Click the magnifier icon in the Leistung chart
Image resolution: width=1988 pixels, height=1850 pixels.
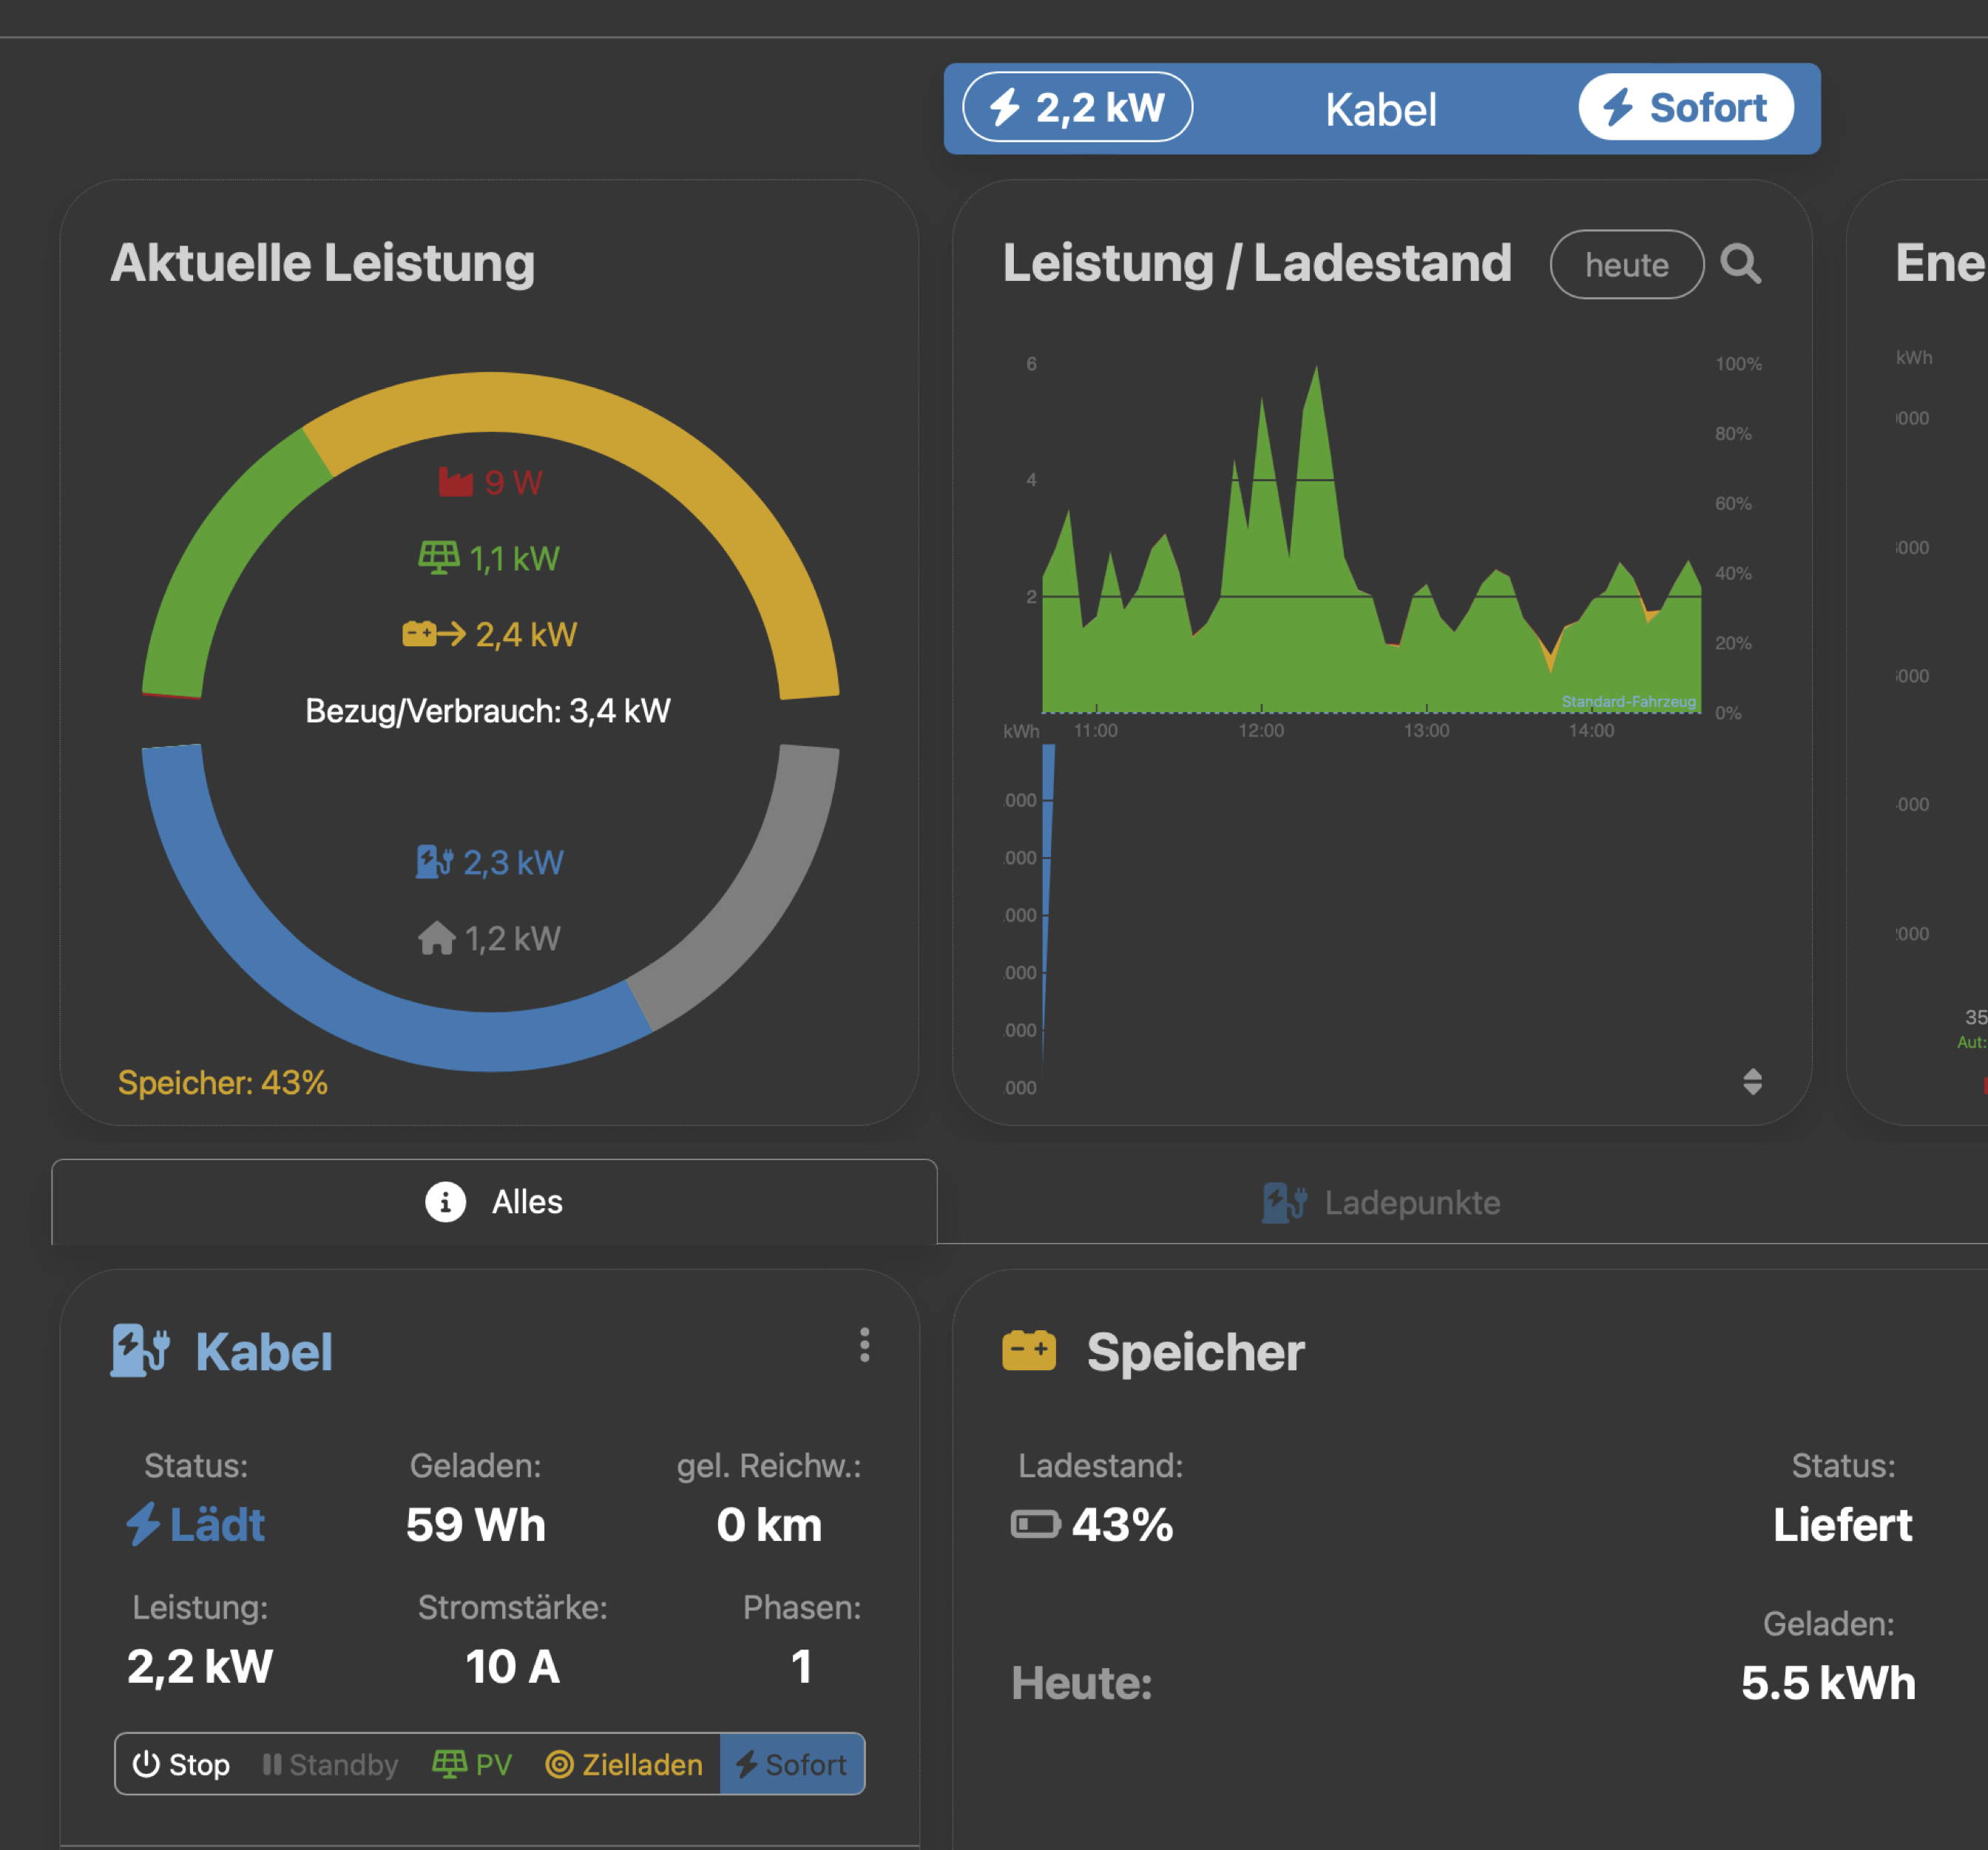[1740, 264]
